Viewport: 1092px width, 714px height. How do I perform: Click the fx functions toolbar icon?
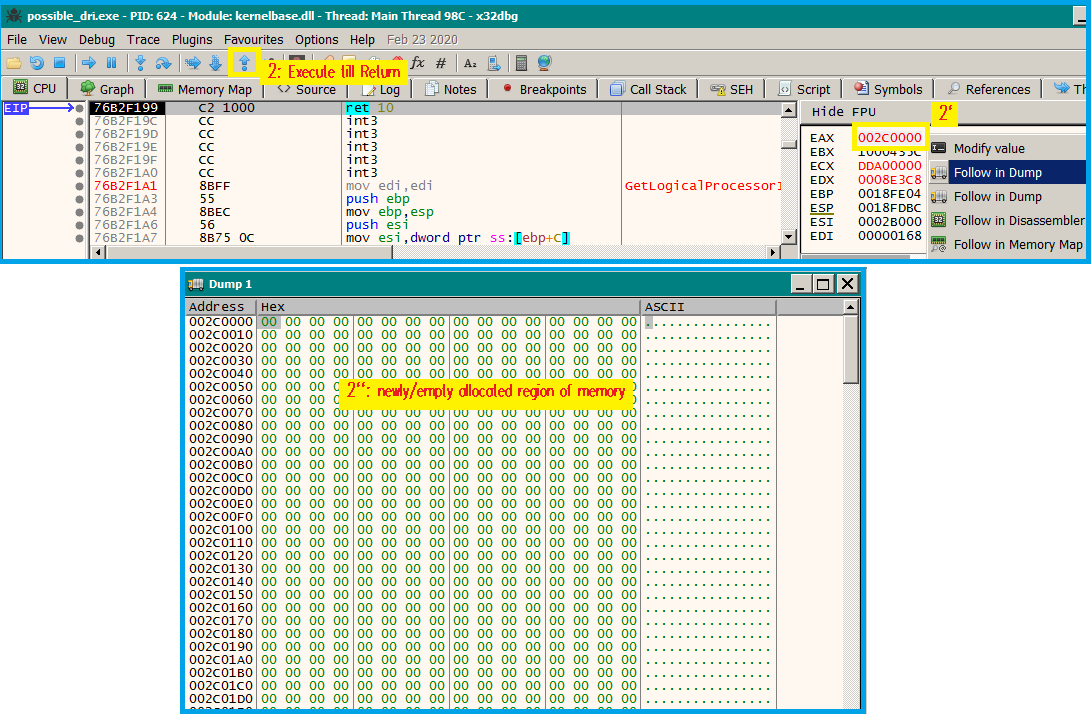418,63
